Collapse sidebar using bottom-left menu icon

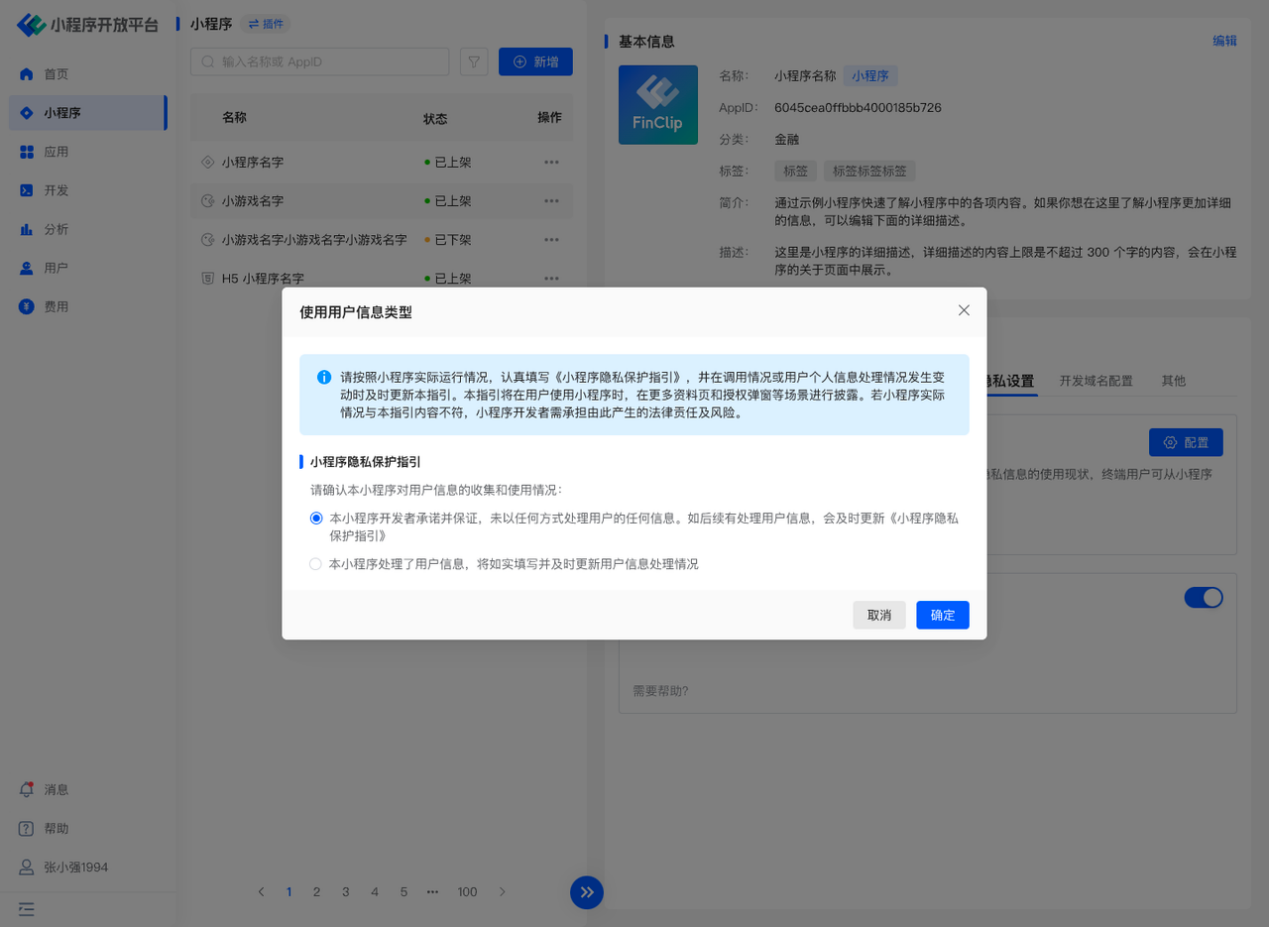tap(27, 909)
